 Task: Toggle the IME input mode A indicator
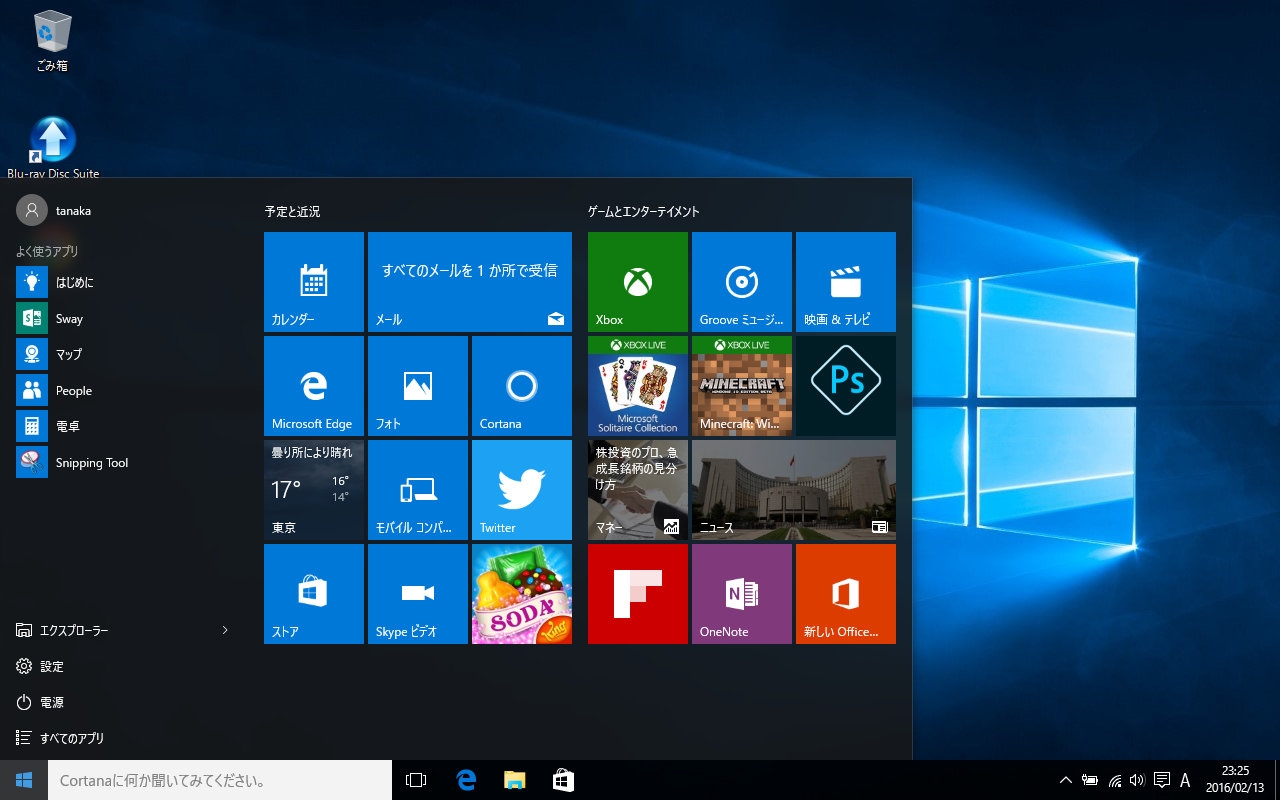pos(1186,780)
